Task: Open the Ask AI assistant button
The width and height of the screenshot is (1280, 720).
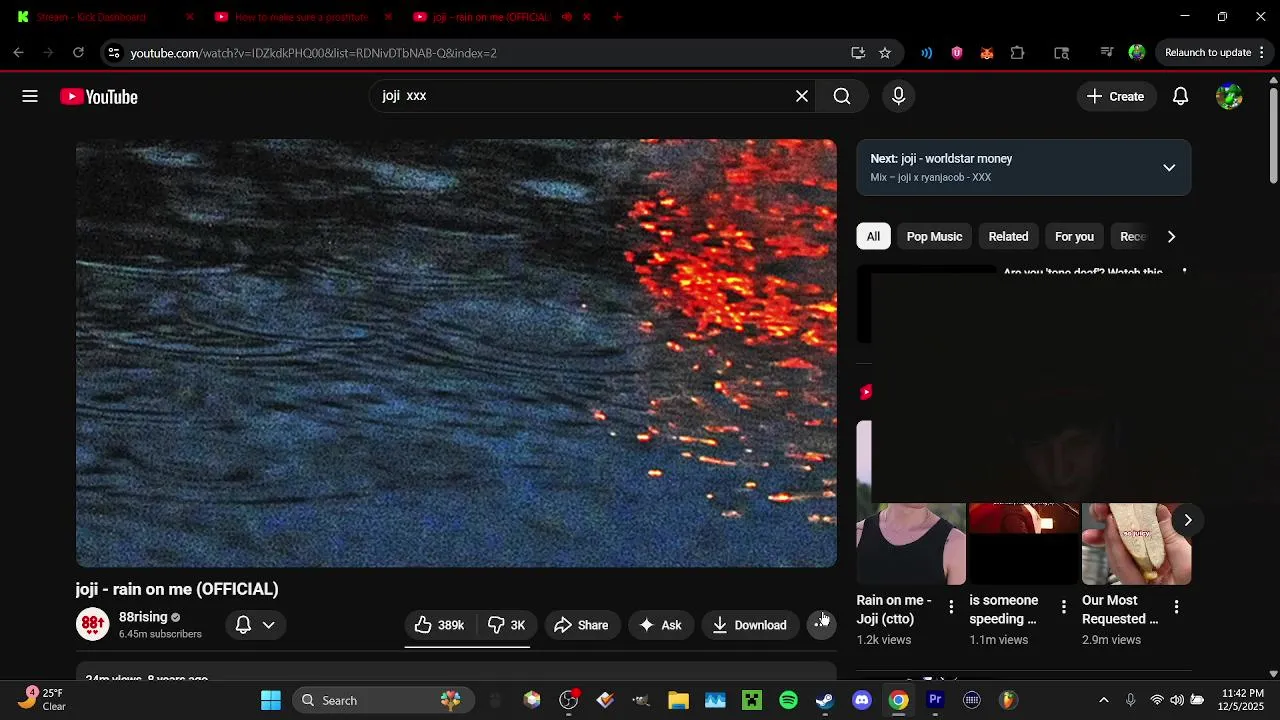Action: (661, 625)
